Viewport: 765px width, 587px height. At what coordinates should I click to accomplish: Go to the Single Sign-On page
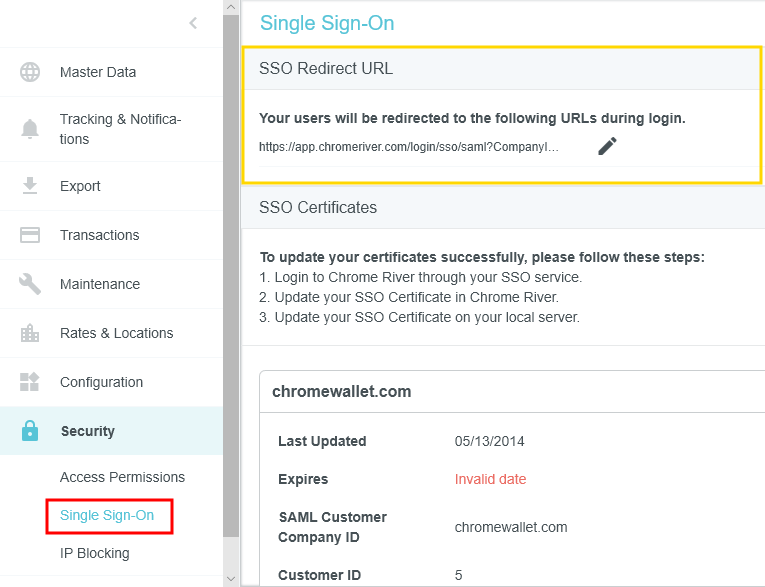point(107,516)
